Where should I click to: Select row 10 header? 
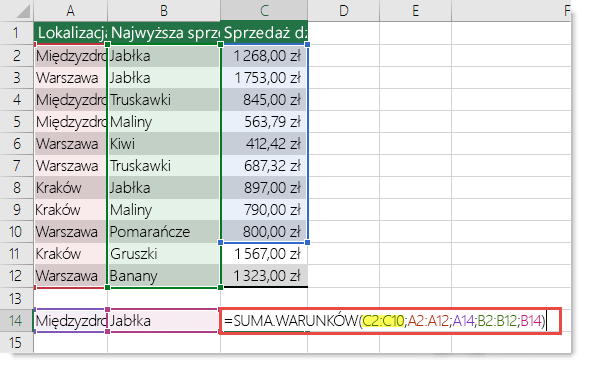coord(16,231)
